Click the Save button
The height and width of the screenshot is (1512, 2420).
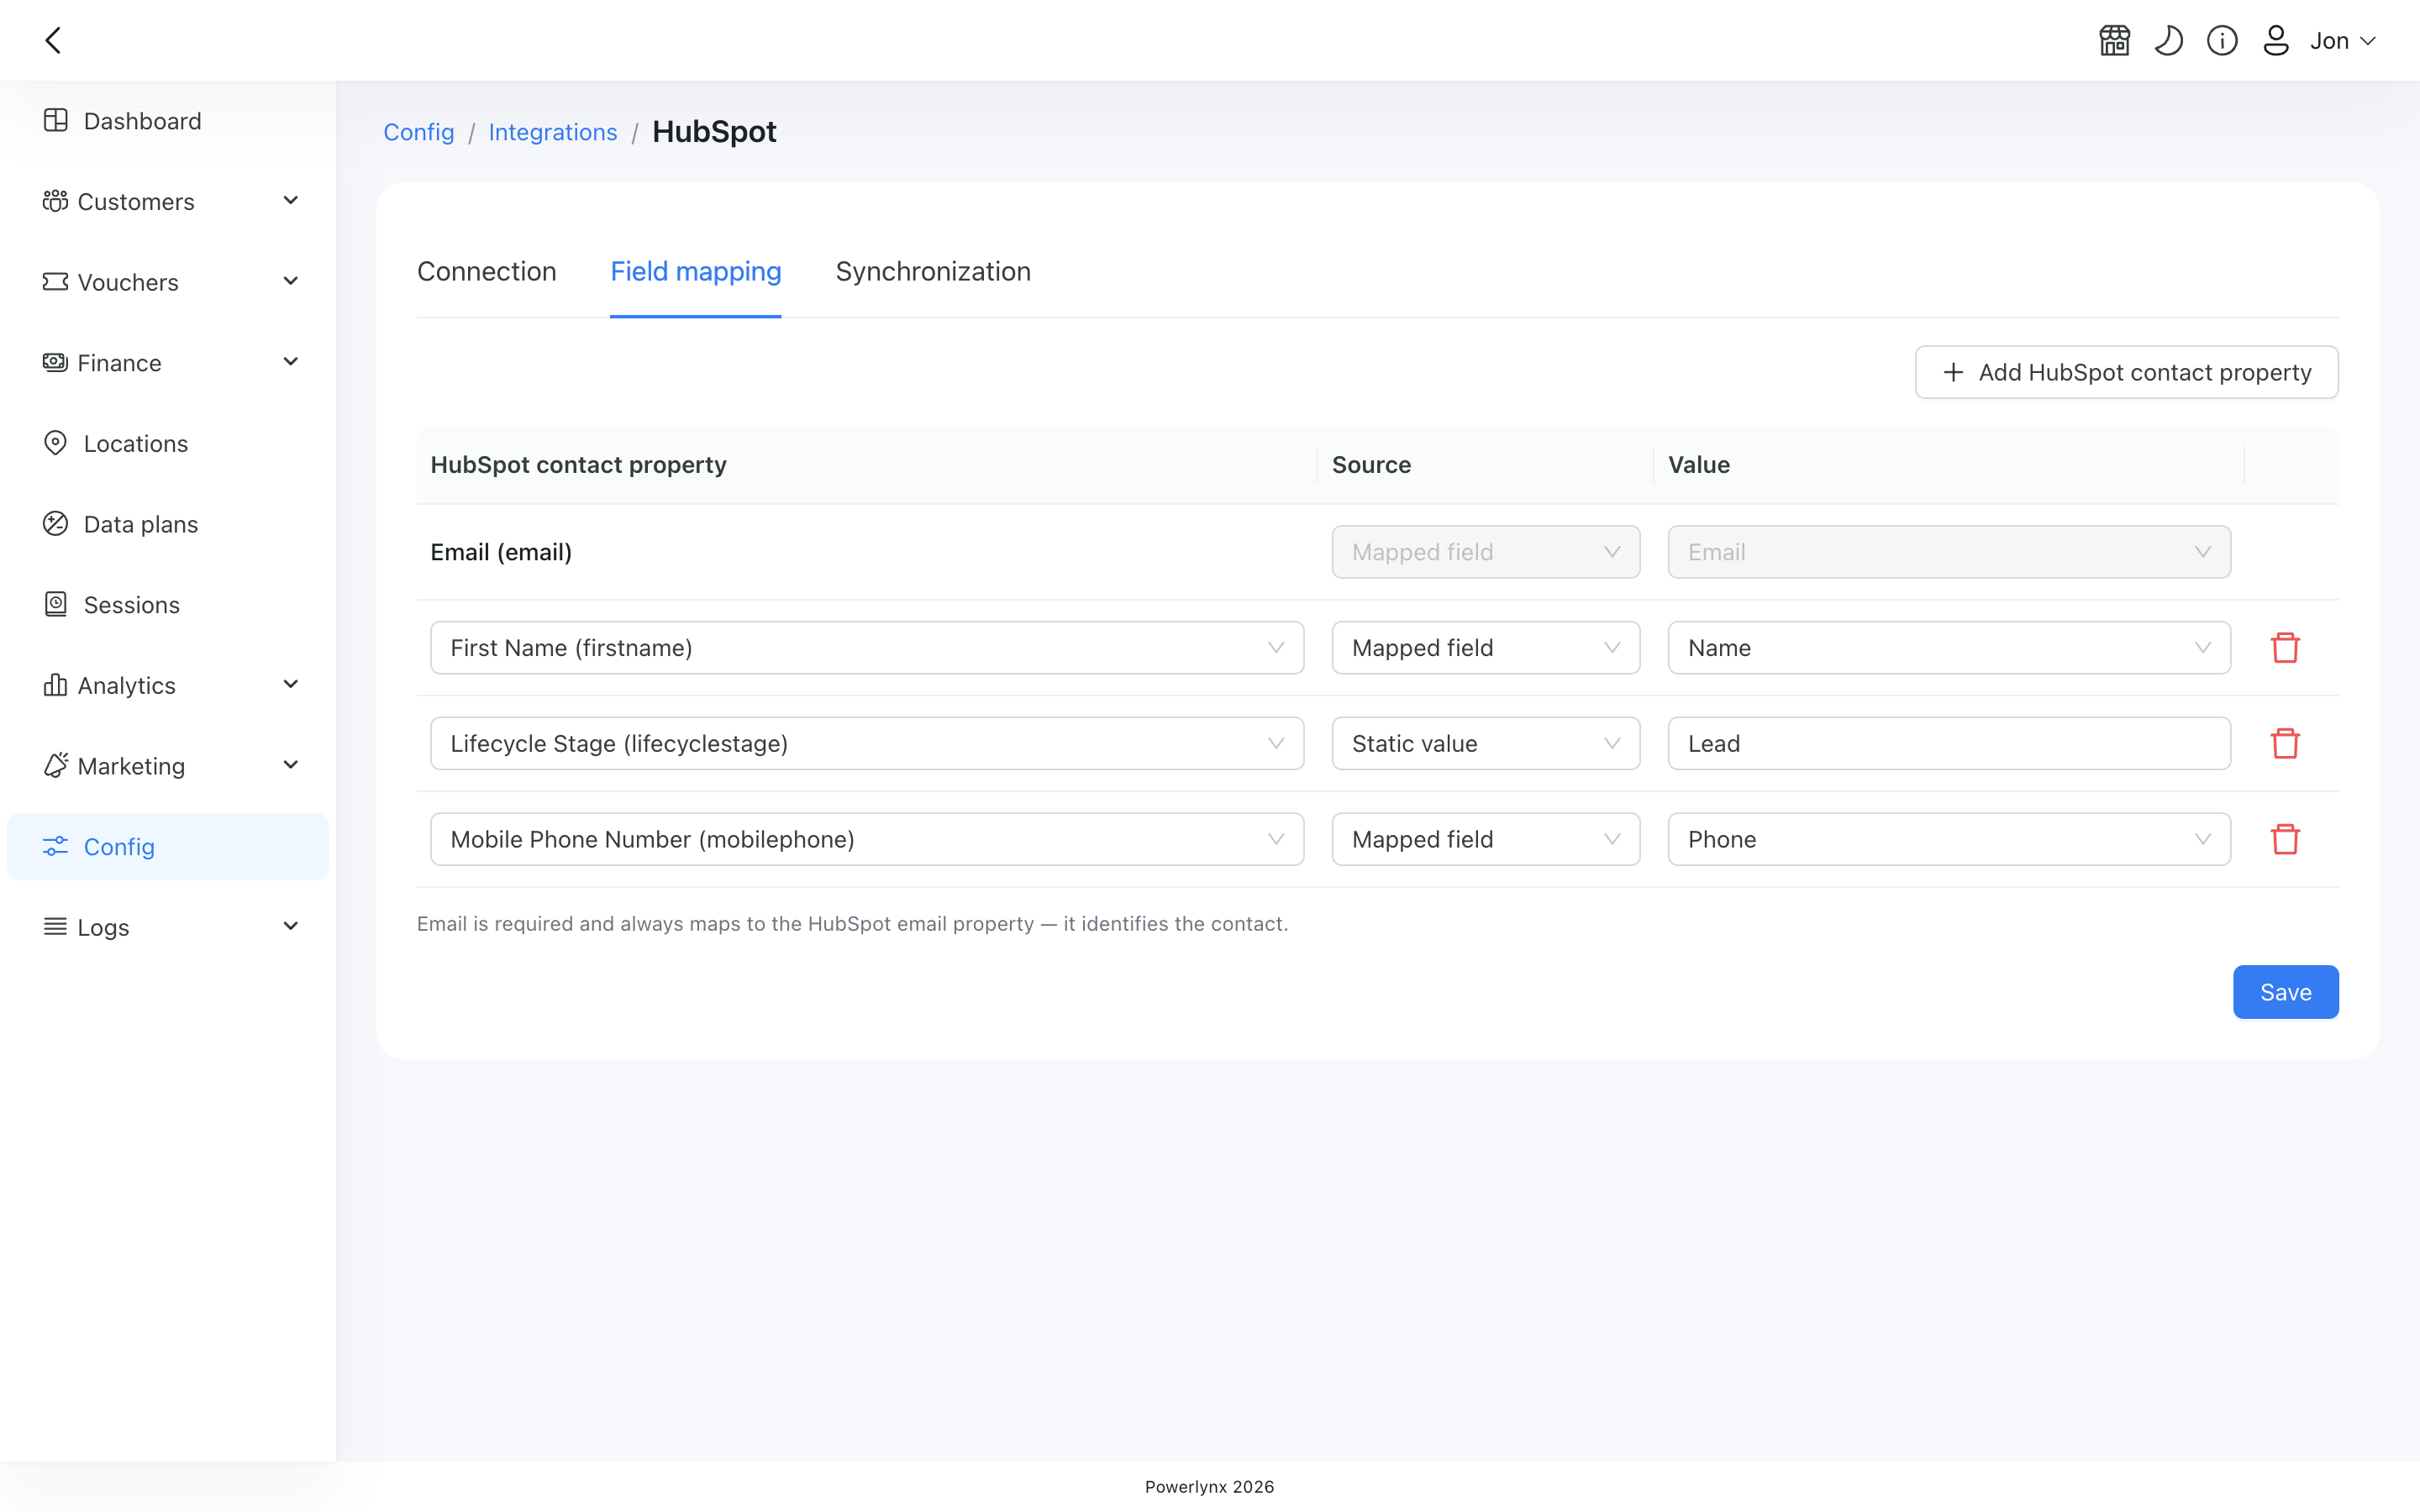point(2285,992)
